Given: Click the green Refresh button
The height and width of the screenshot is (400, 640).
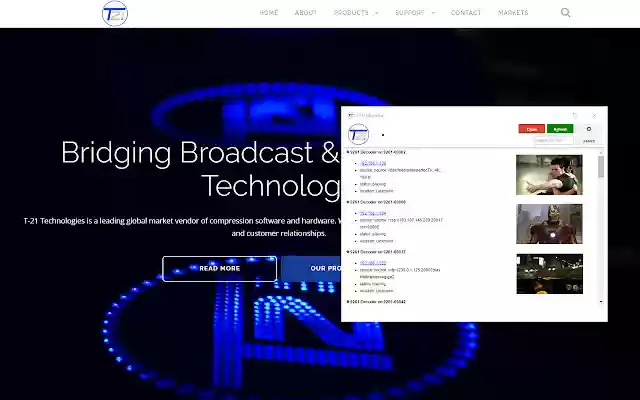Looking at the screenshot, I should (560, 129).
